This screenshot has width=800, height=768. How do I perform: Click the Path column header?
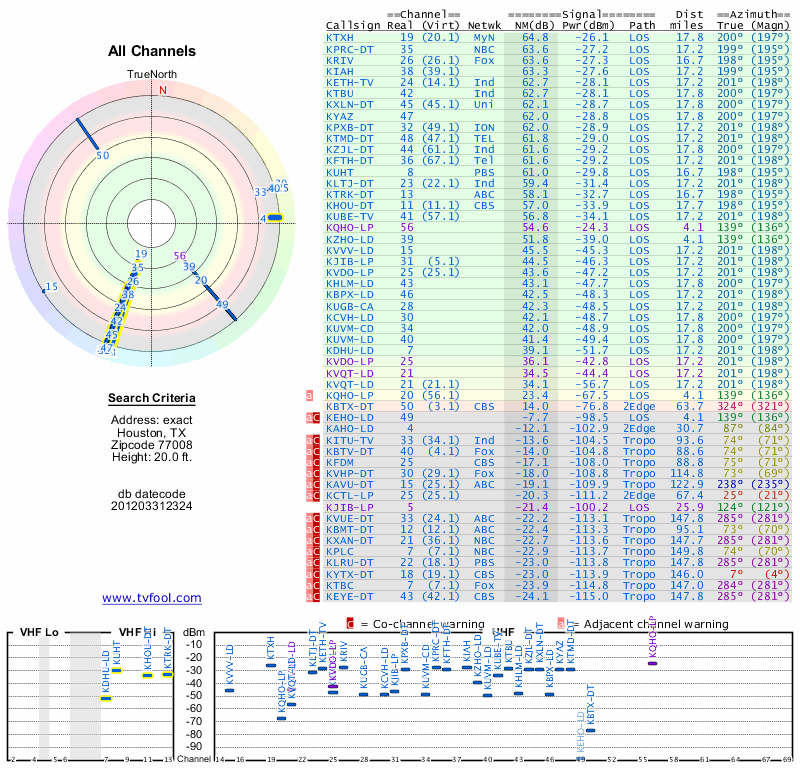tap(642, 26)
